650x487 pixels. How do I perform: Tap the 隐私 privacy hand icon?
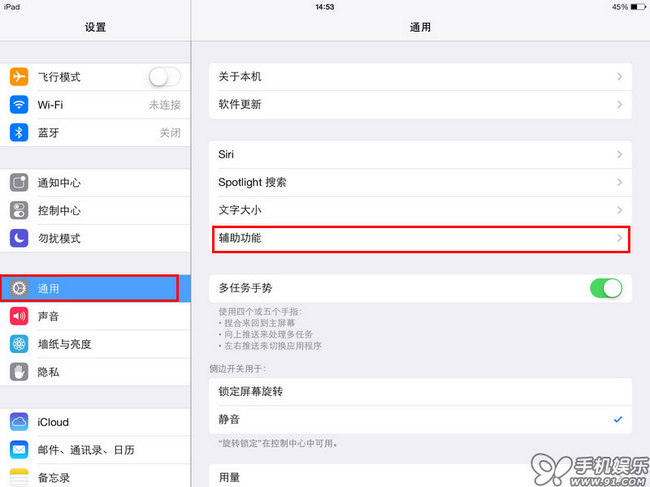(19, 372)
